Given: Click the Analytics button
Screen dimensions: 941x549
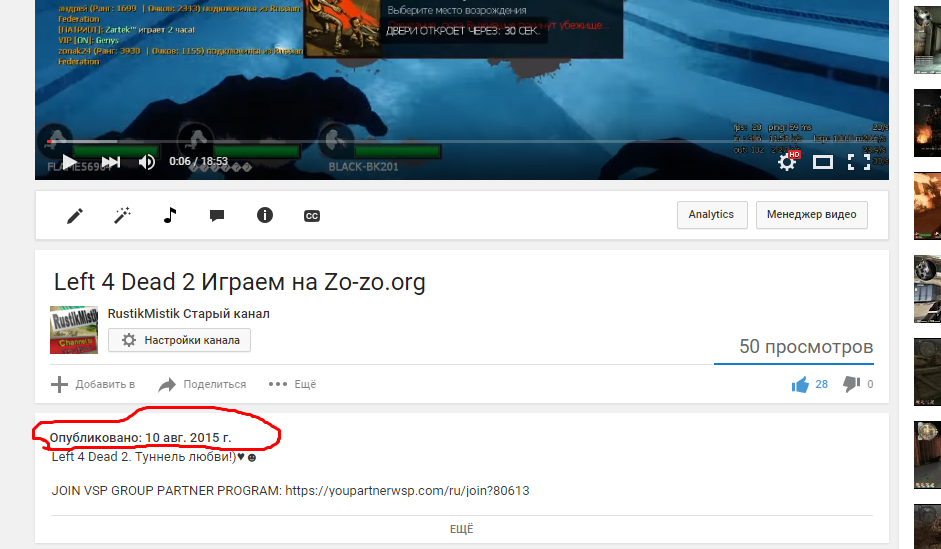Looking at the screenshot, I should [711, 215].
